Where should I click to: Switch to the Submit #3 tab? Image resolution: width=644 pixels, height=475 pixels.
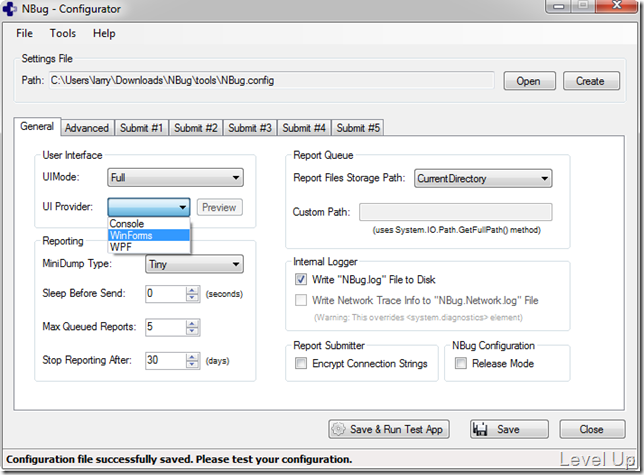pyautogui.click(x=250, y=128)
